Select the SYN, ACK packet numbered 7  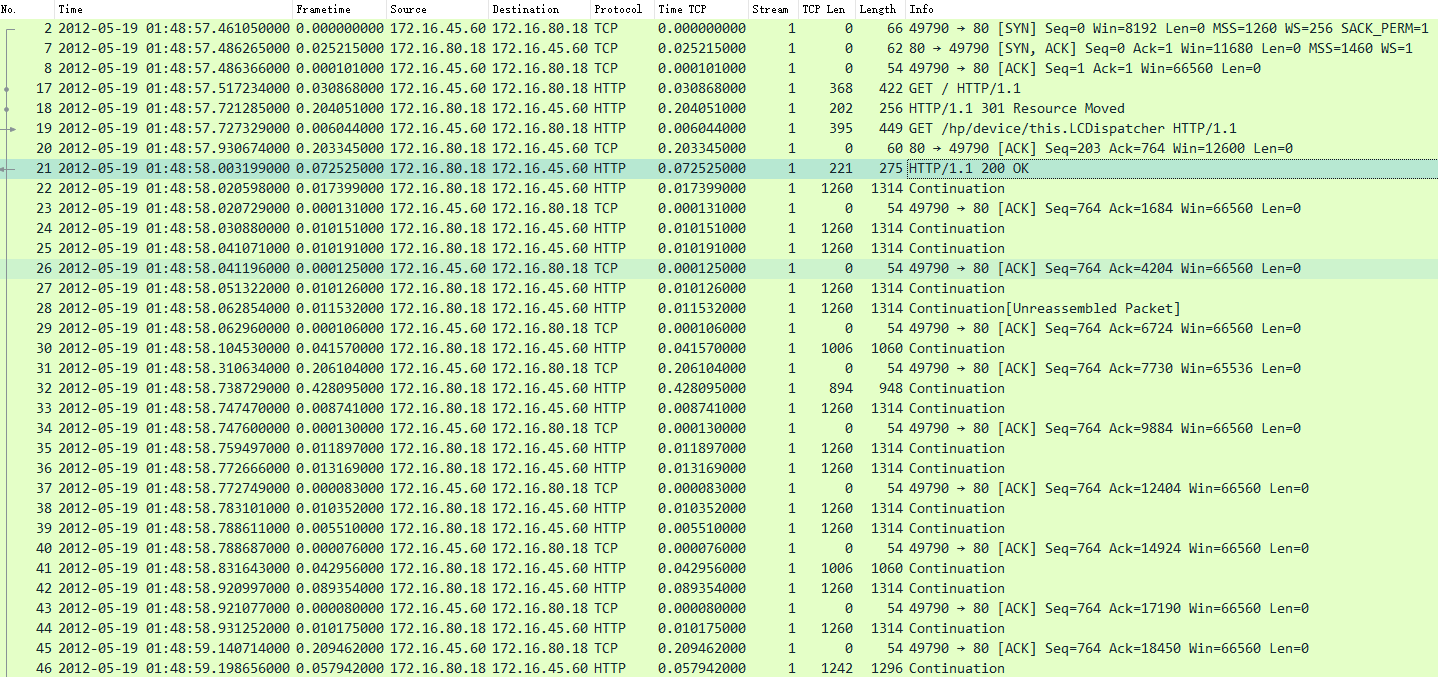click(x=500, y=48)
